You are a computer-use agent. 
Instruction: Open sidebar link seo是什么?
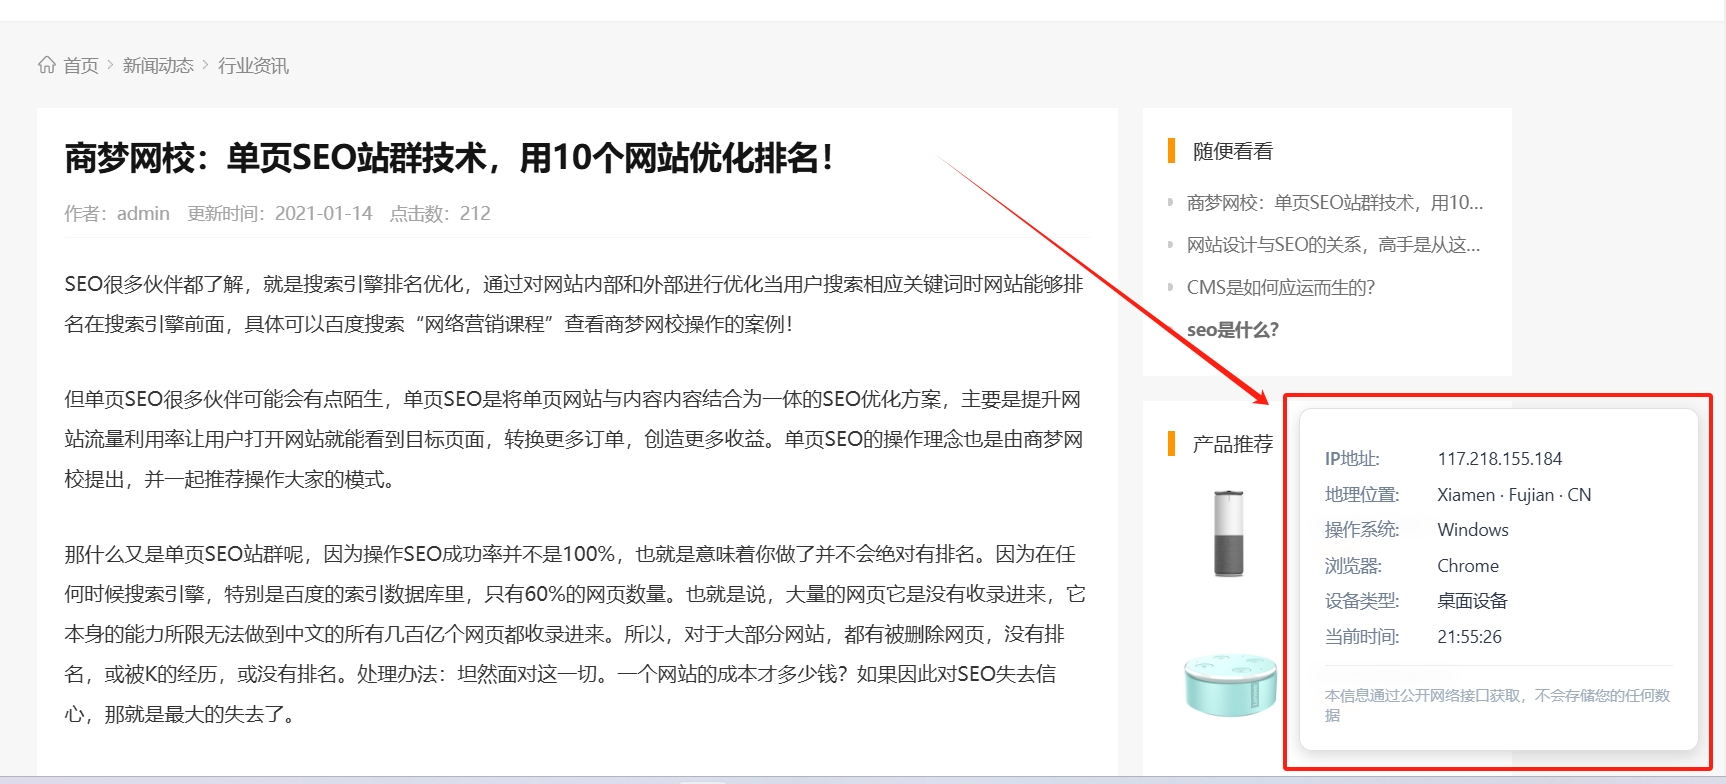(1233, 330)
